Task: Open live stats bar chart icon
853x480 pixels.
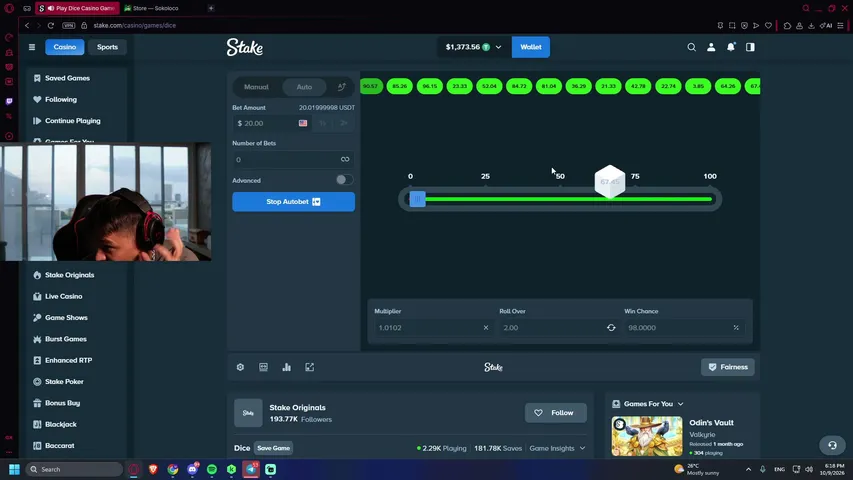Action: pyautogui.click(x=286, y=367)
